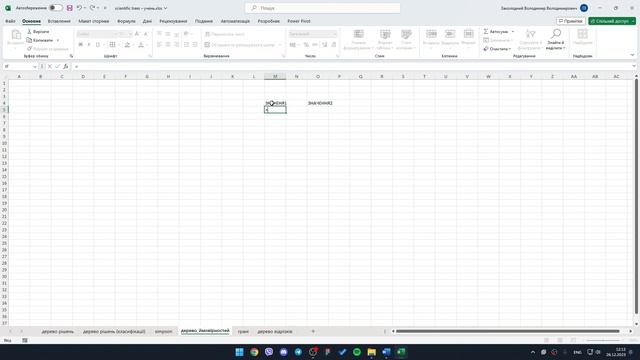
Task: Click the Search box in the title bar
Action: 322,8
